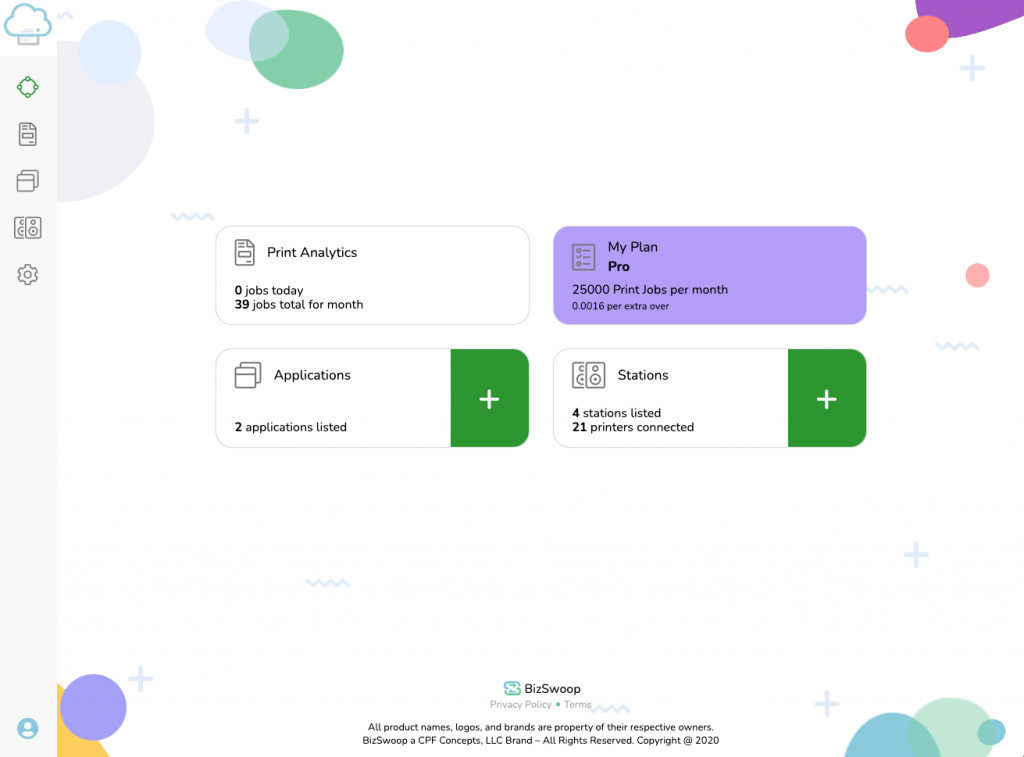
Task: Open the My Plan Pro card
Action: [709, 276]
